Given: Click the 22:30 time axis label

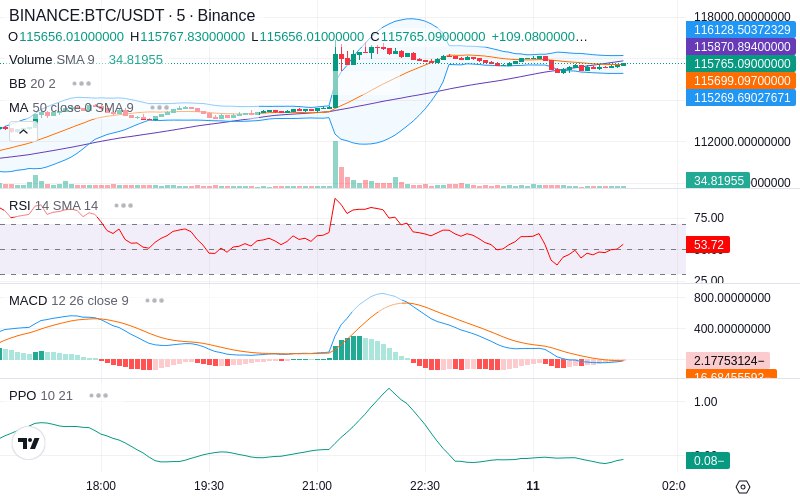Looking at the screenshot, I should (425, 486).
